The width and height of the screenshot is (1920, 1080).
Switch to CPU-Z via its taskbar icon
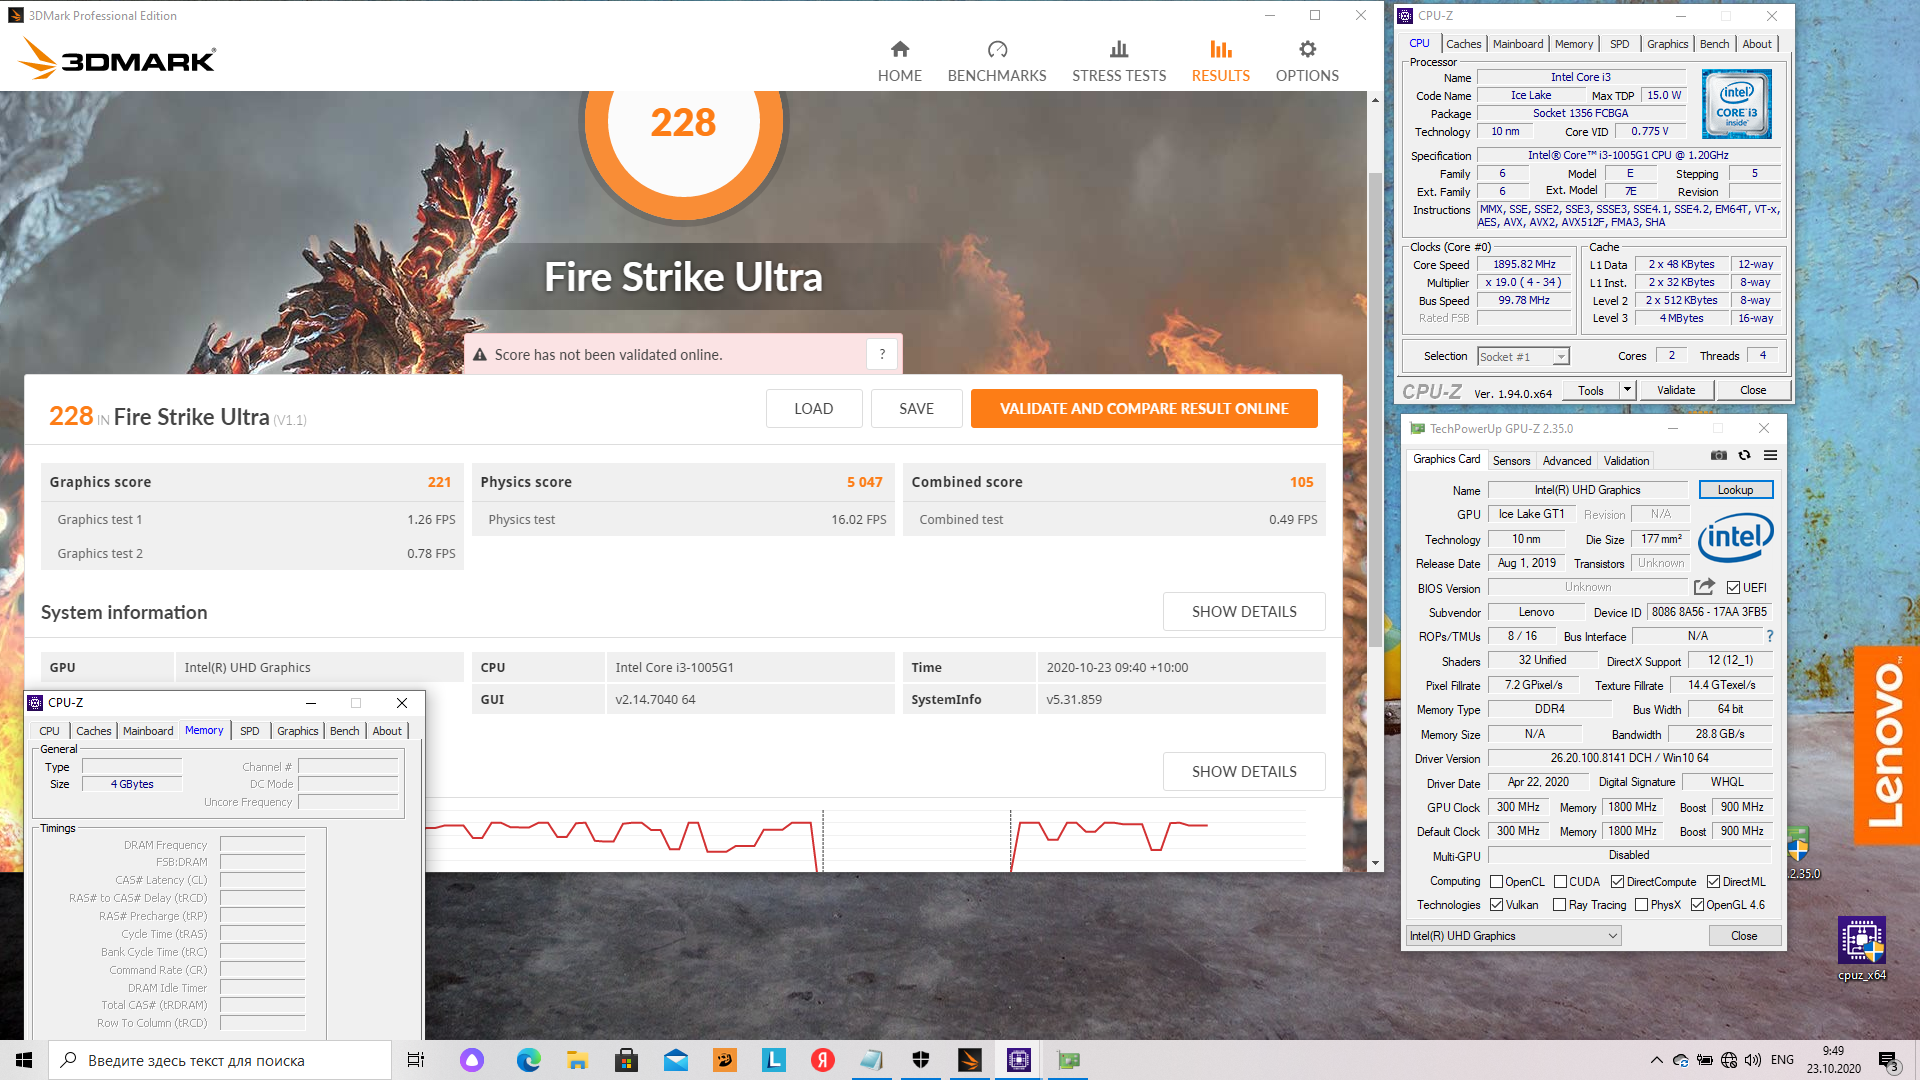[x=1019, y=1060]
